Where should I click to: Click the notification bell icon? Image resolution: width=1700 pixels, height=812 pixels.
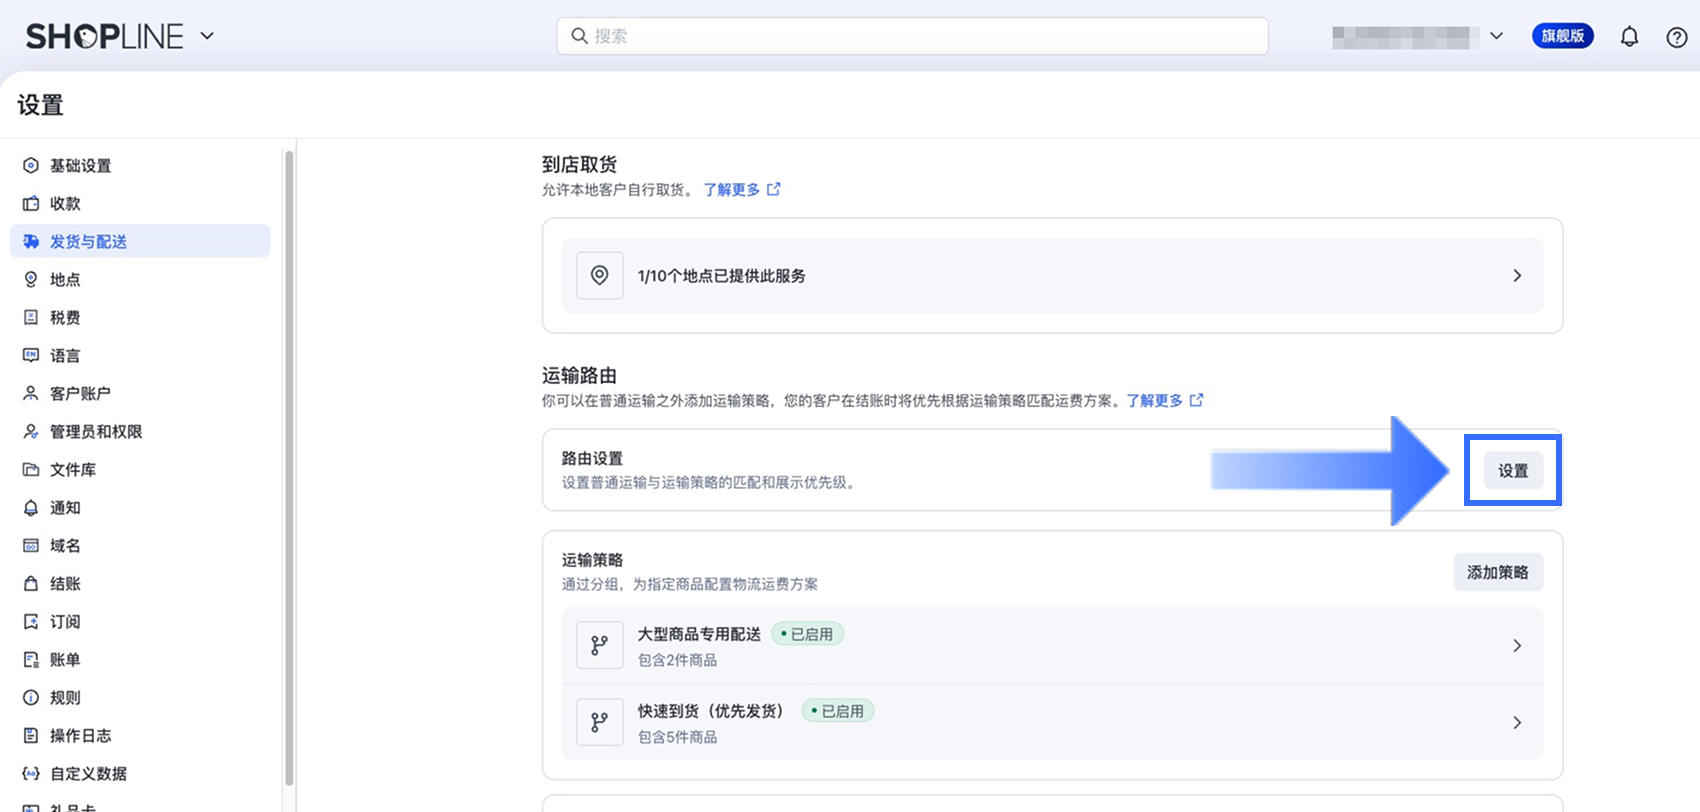tap(1629, 37)
